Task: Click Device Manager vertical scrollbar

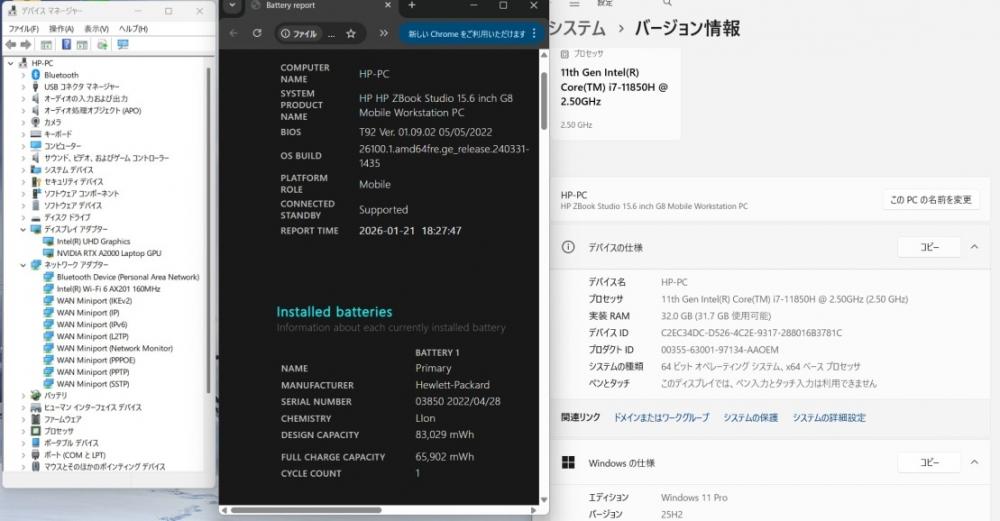Action: (x=209, y=230)
